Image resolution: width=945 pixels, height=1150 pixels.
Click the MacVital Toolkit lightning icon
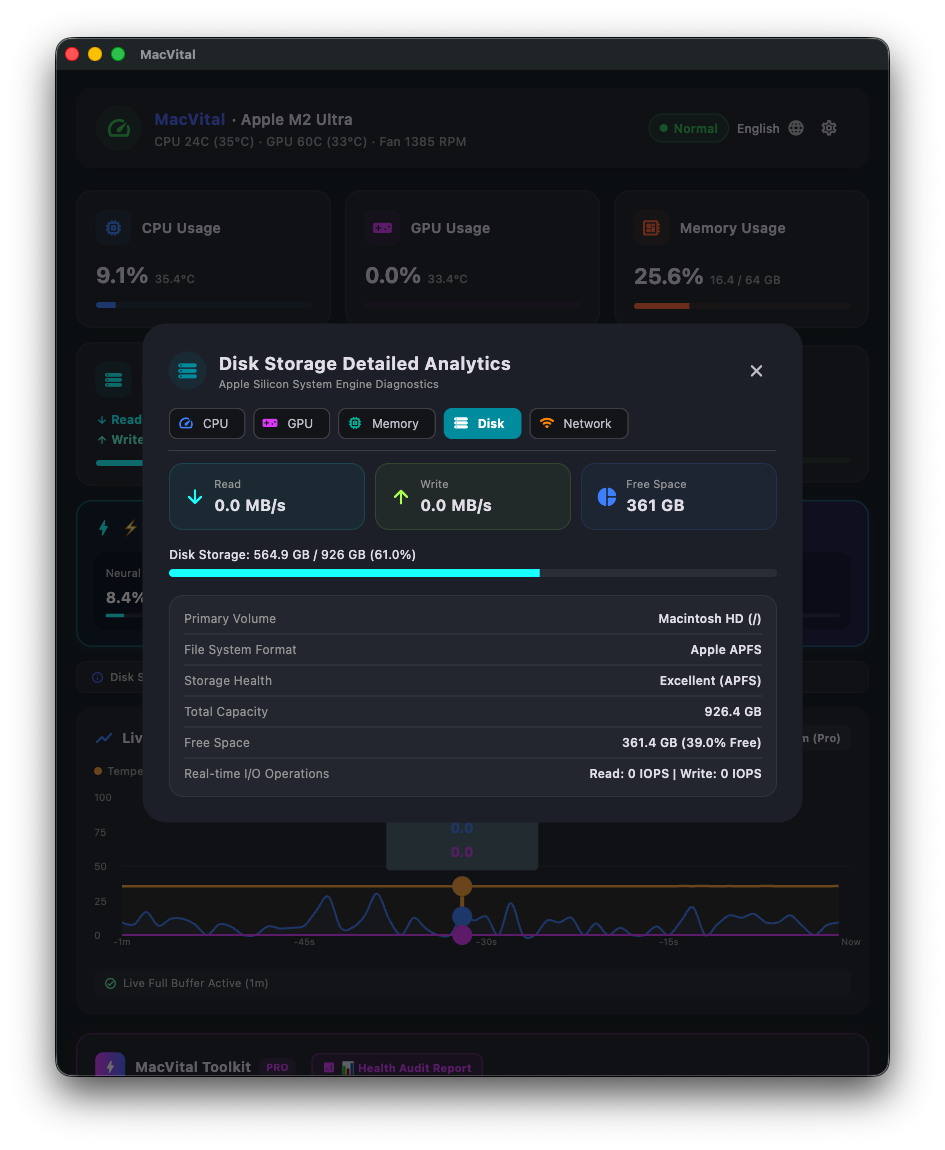click(110, 1066)
